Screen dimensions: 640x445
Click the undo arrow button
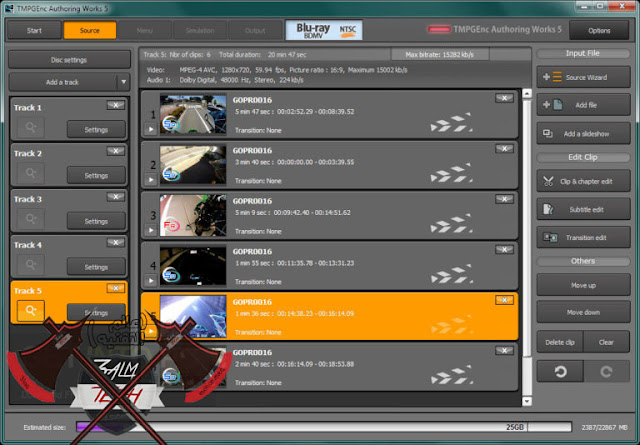click(560, 371)
